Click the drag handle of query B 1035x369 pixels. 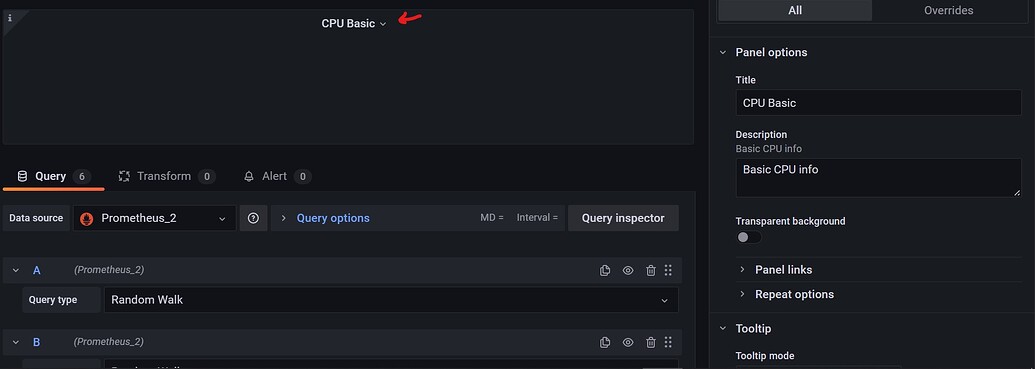(x=668, y=342)
